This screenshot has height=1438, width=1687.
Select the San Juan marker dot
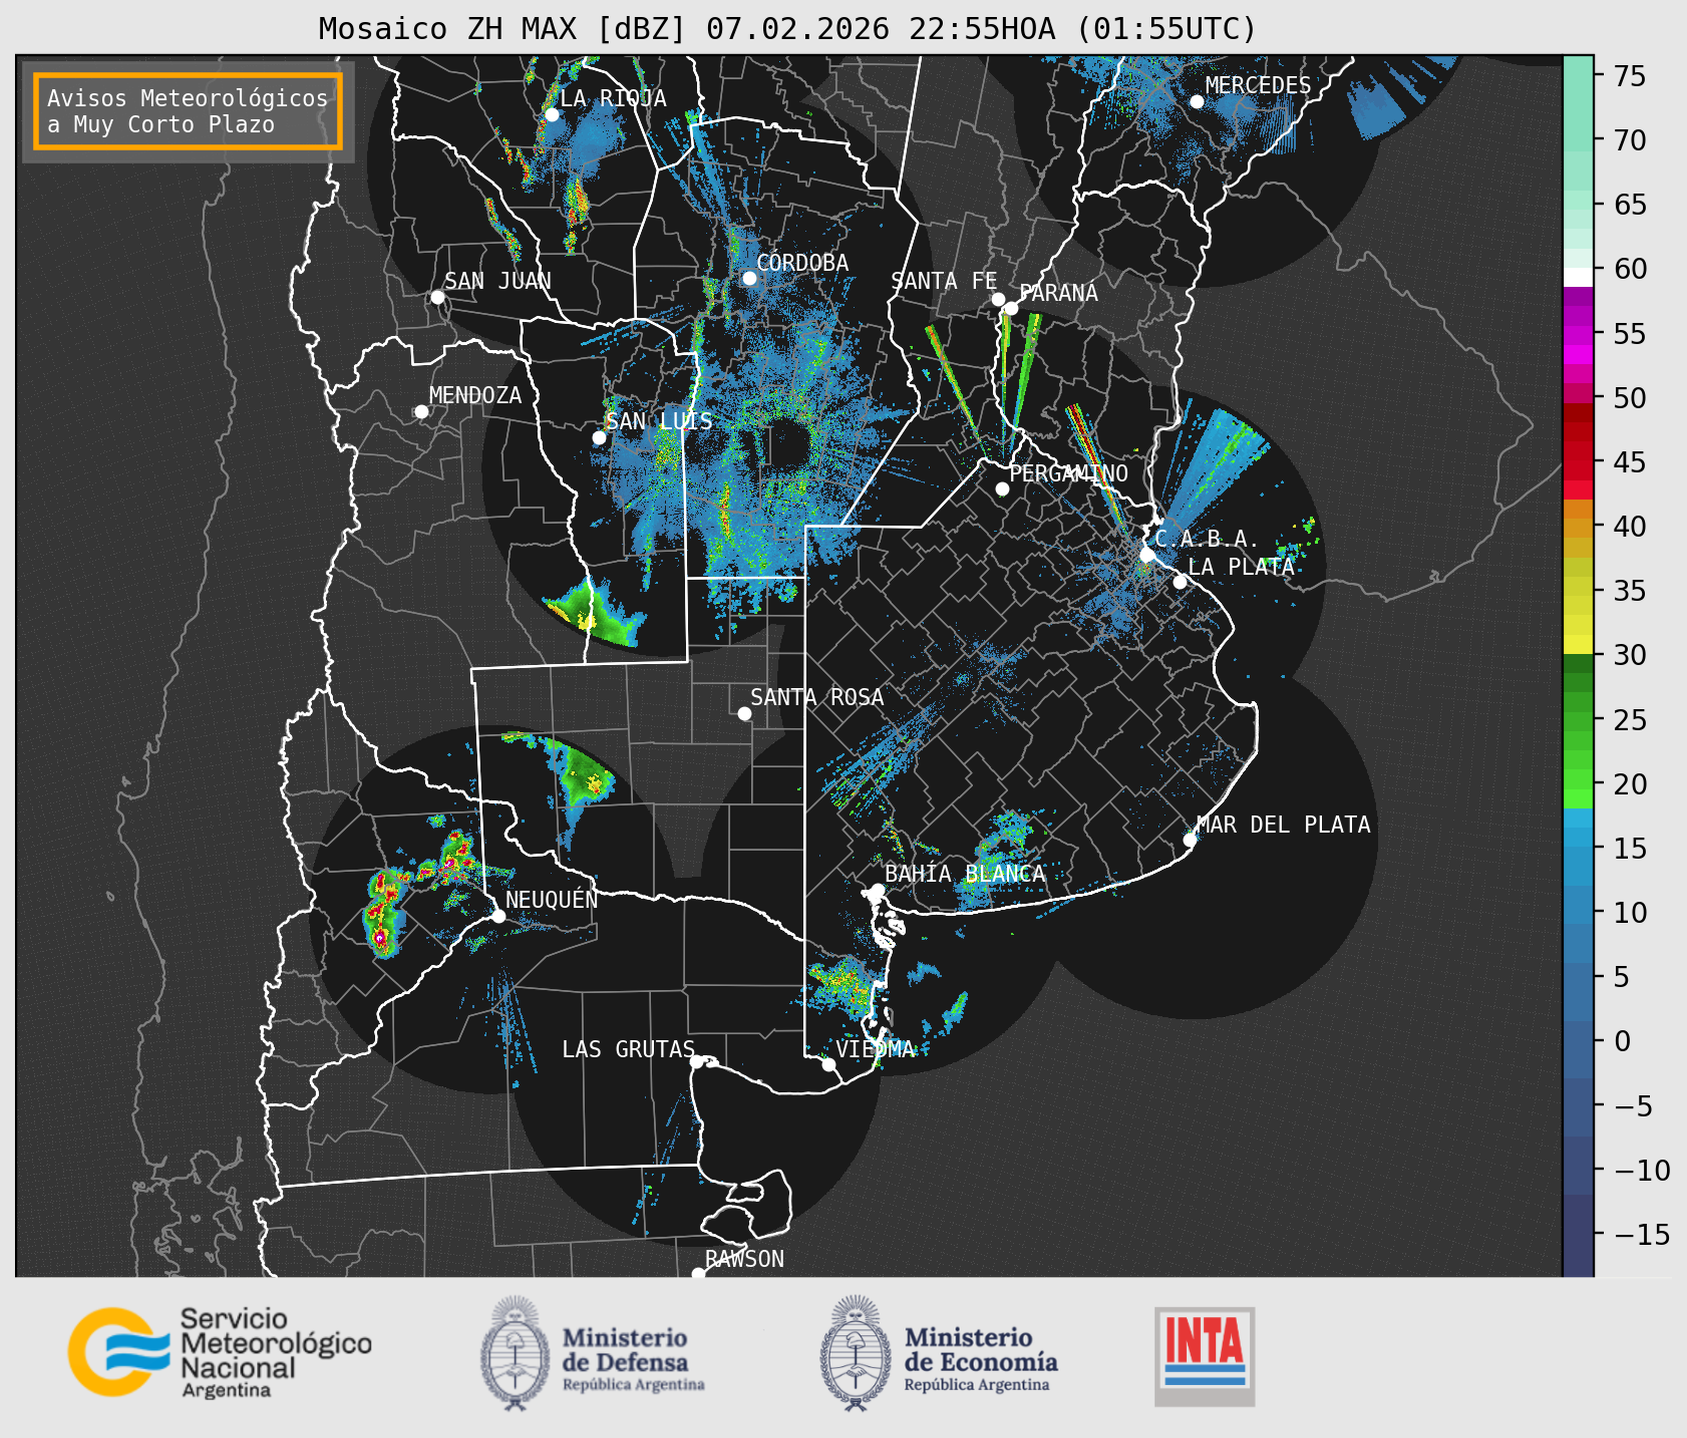[x=437, y=297]
